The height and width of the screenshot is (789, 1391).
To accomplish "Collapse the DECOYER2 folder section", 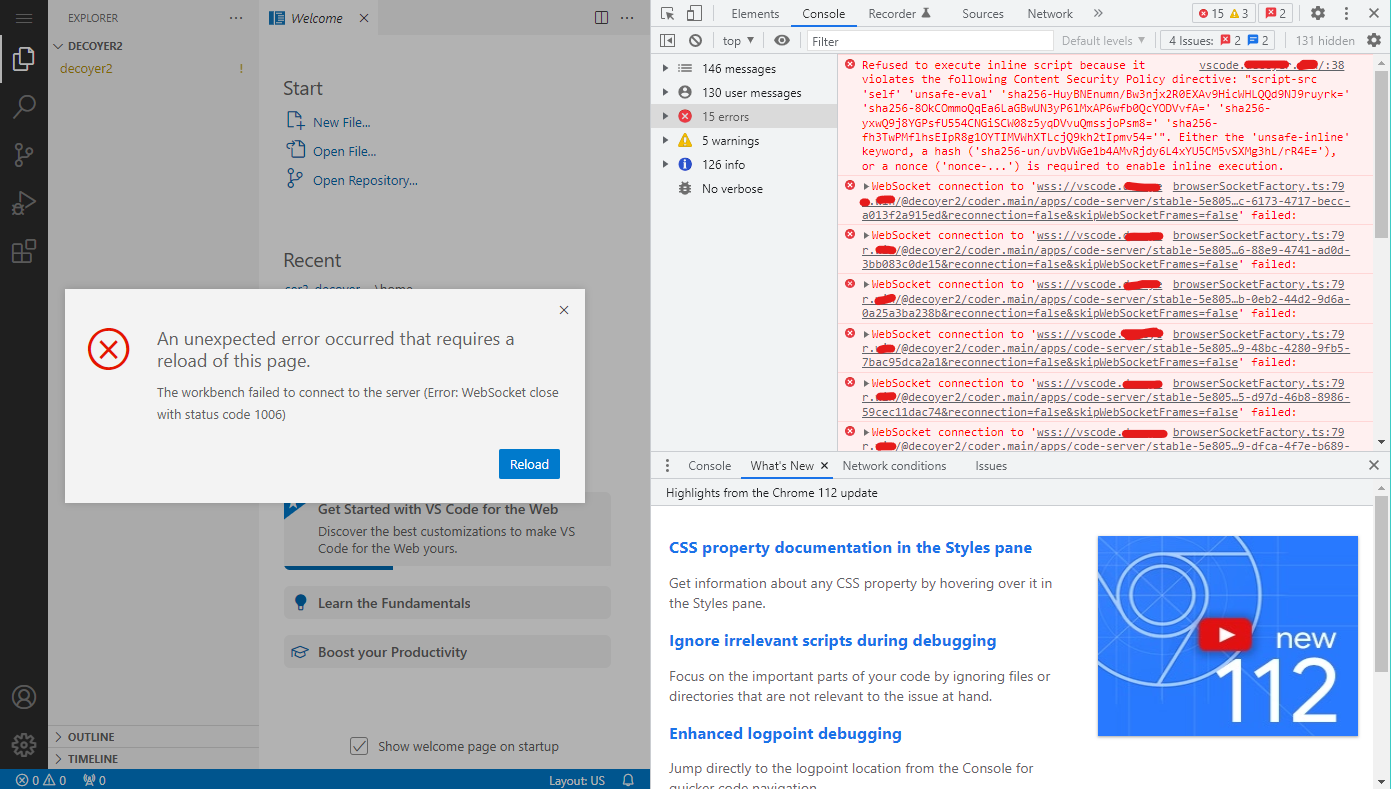I will pos(153,46).
